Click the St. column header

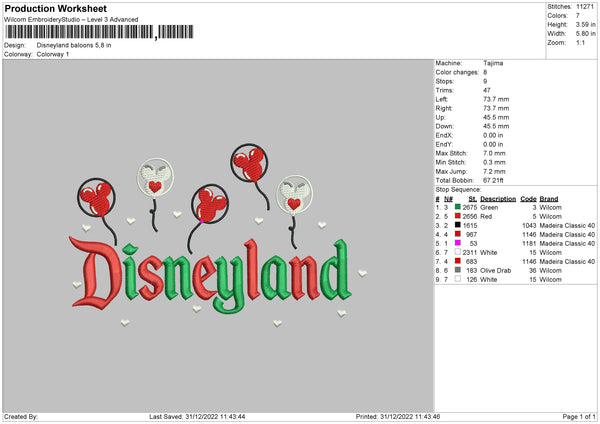pos(473,199)
